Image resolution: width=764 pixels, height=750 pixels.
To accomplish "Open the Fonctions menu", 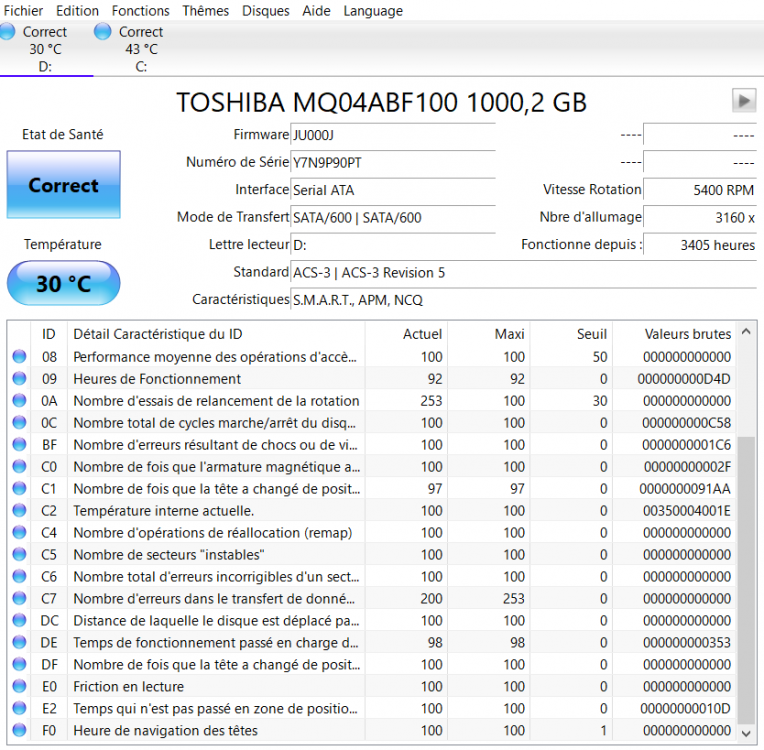I will pyautogui.click(x=140, y=11).
